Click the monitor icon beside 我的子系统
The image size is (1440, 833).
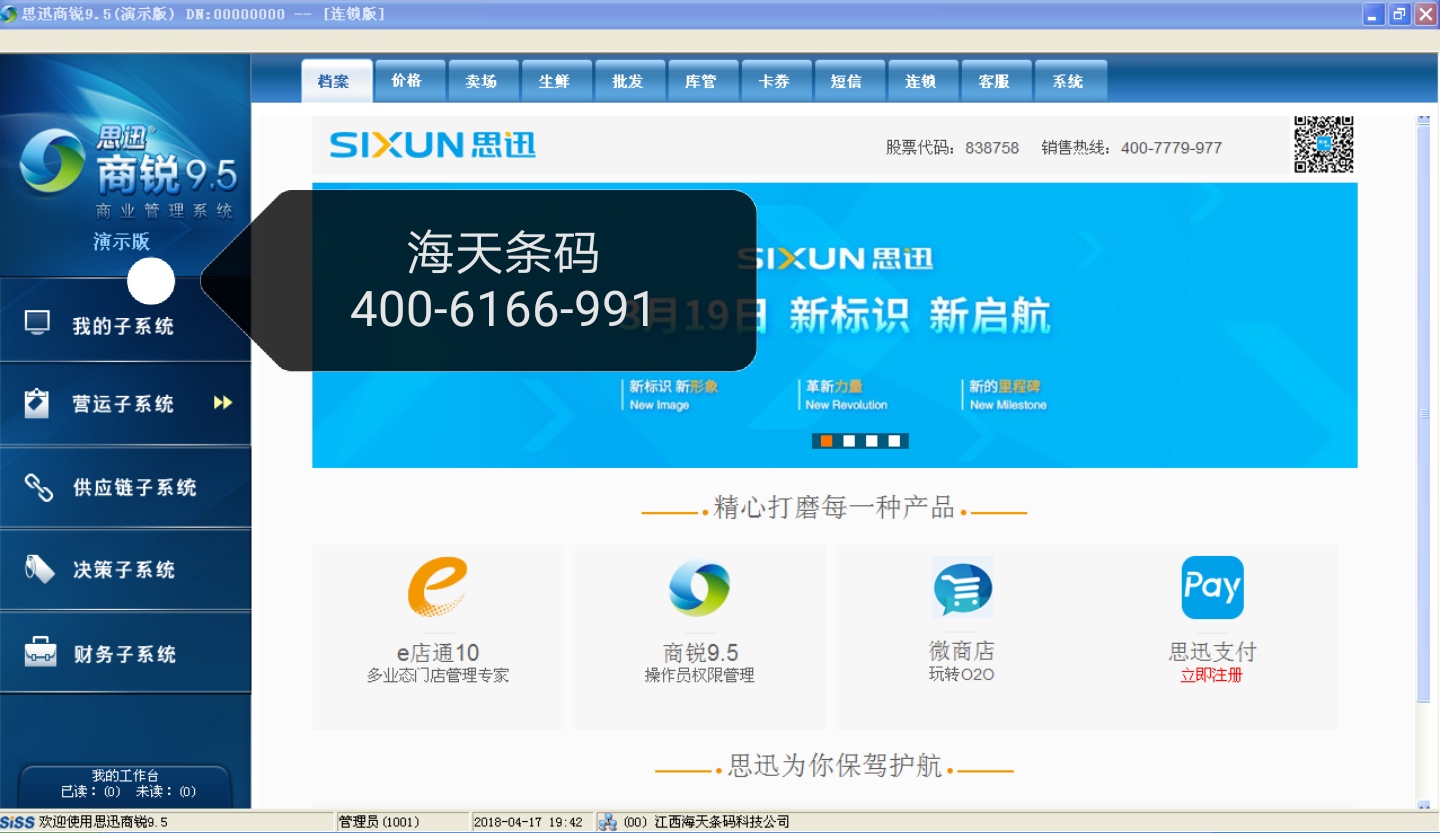[38, 323]
